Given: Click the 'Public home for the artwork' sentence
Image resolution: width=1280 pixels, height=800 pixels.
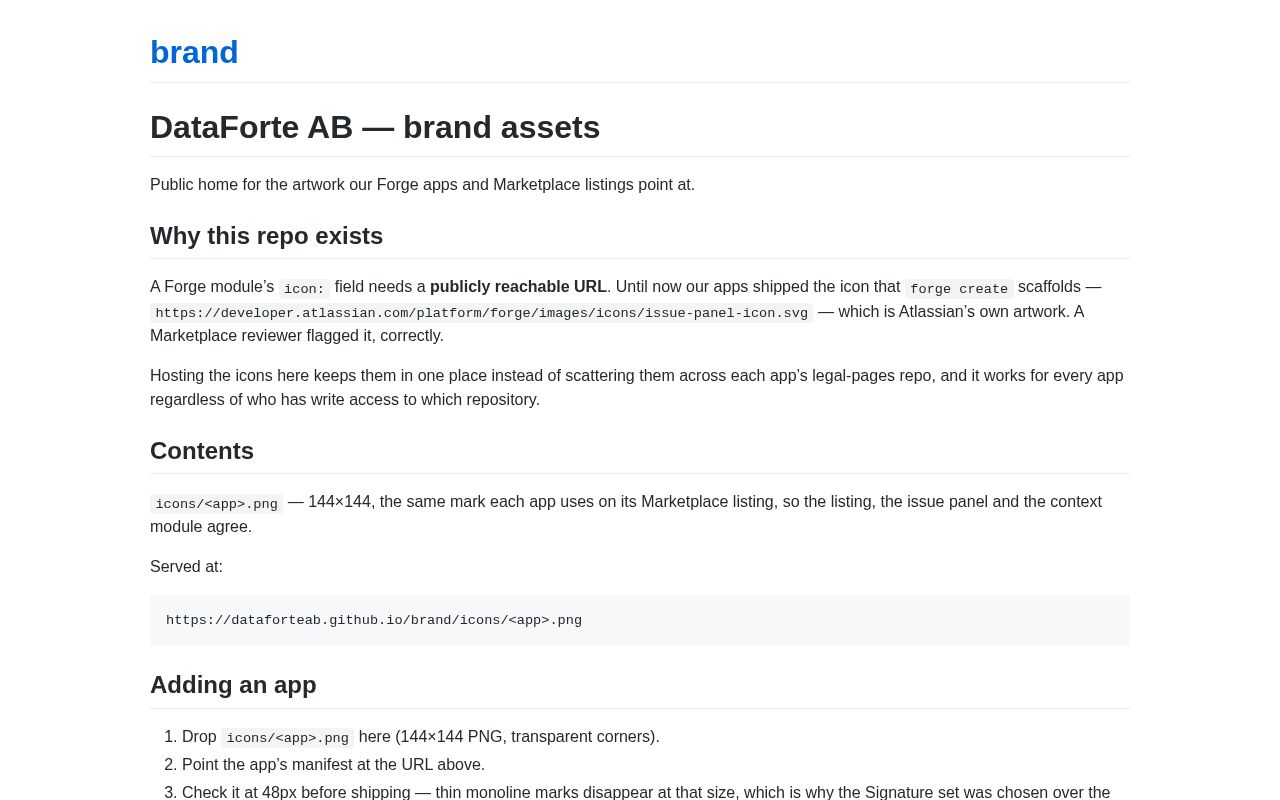Looking at the screenshot, I should (422, 185).
